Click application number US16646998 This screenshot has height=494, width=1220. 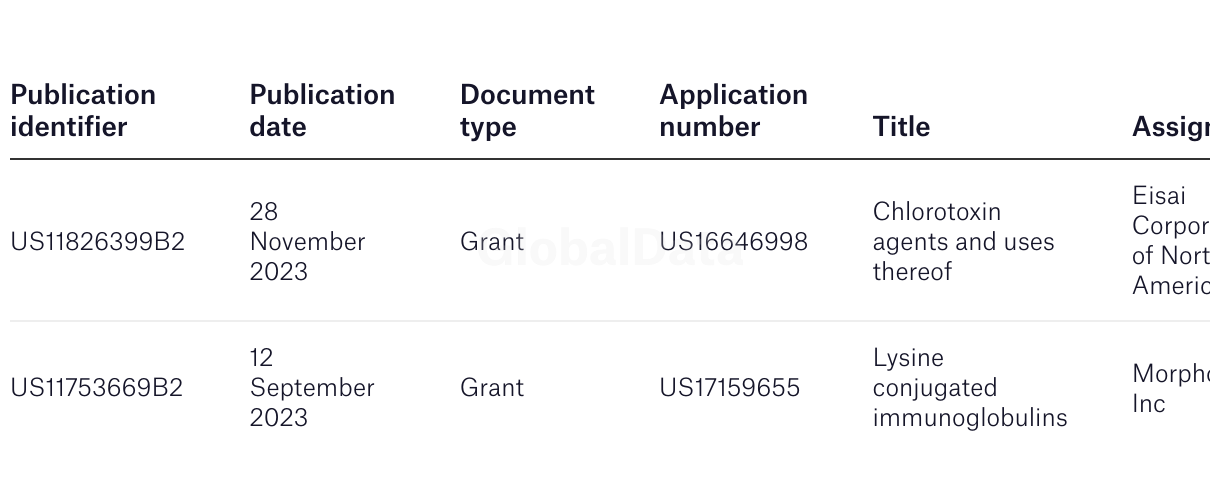[733, 242]
